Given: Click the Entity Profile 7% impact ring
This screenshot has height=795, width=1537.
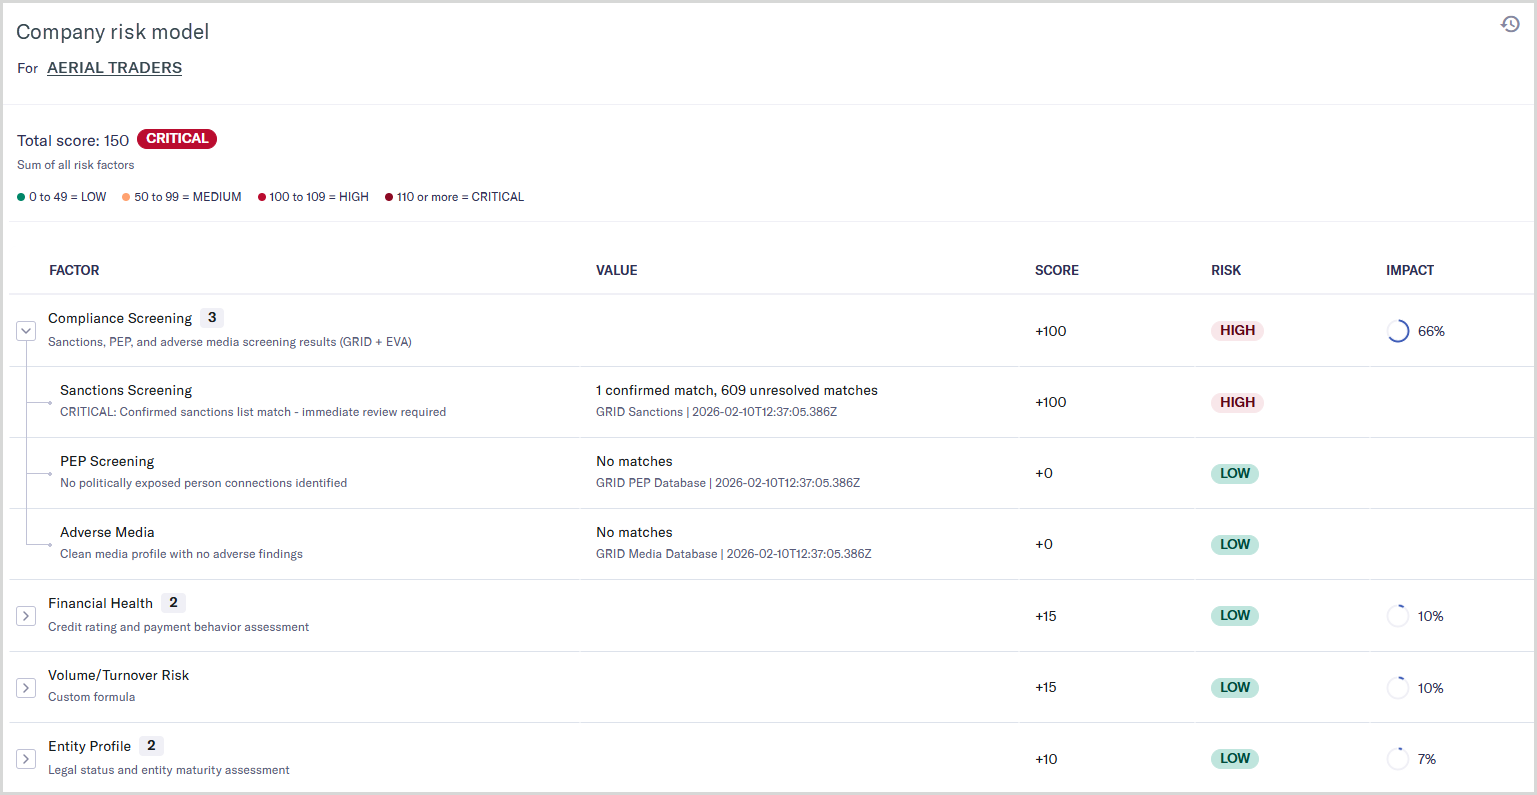Looking at the screenshot, I should [1398, 759].
